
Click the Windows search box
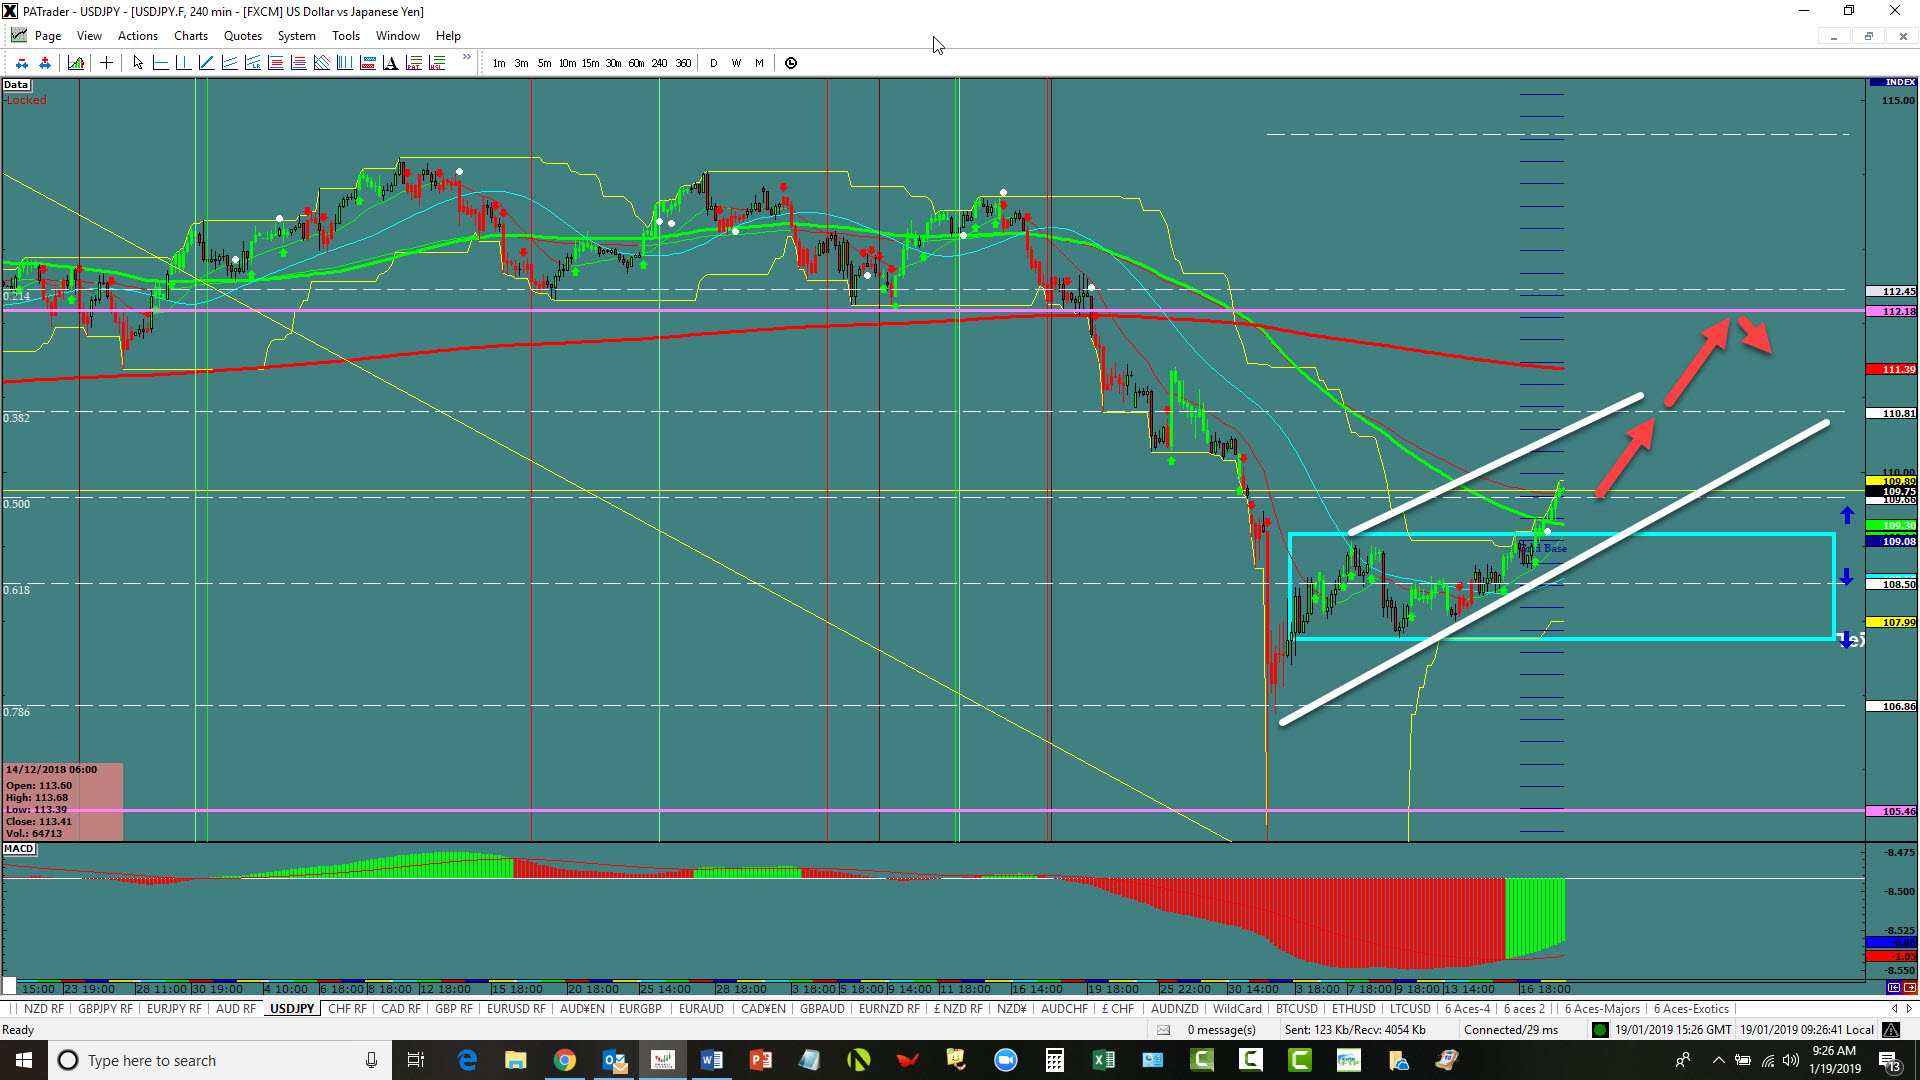click(220, 1060)
